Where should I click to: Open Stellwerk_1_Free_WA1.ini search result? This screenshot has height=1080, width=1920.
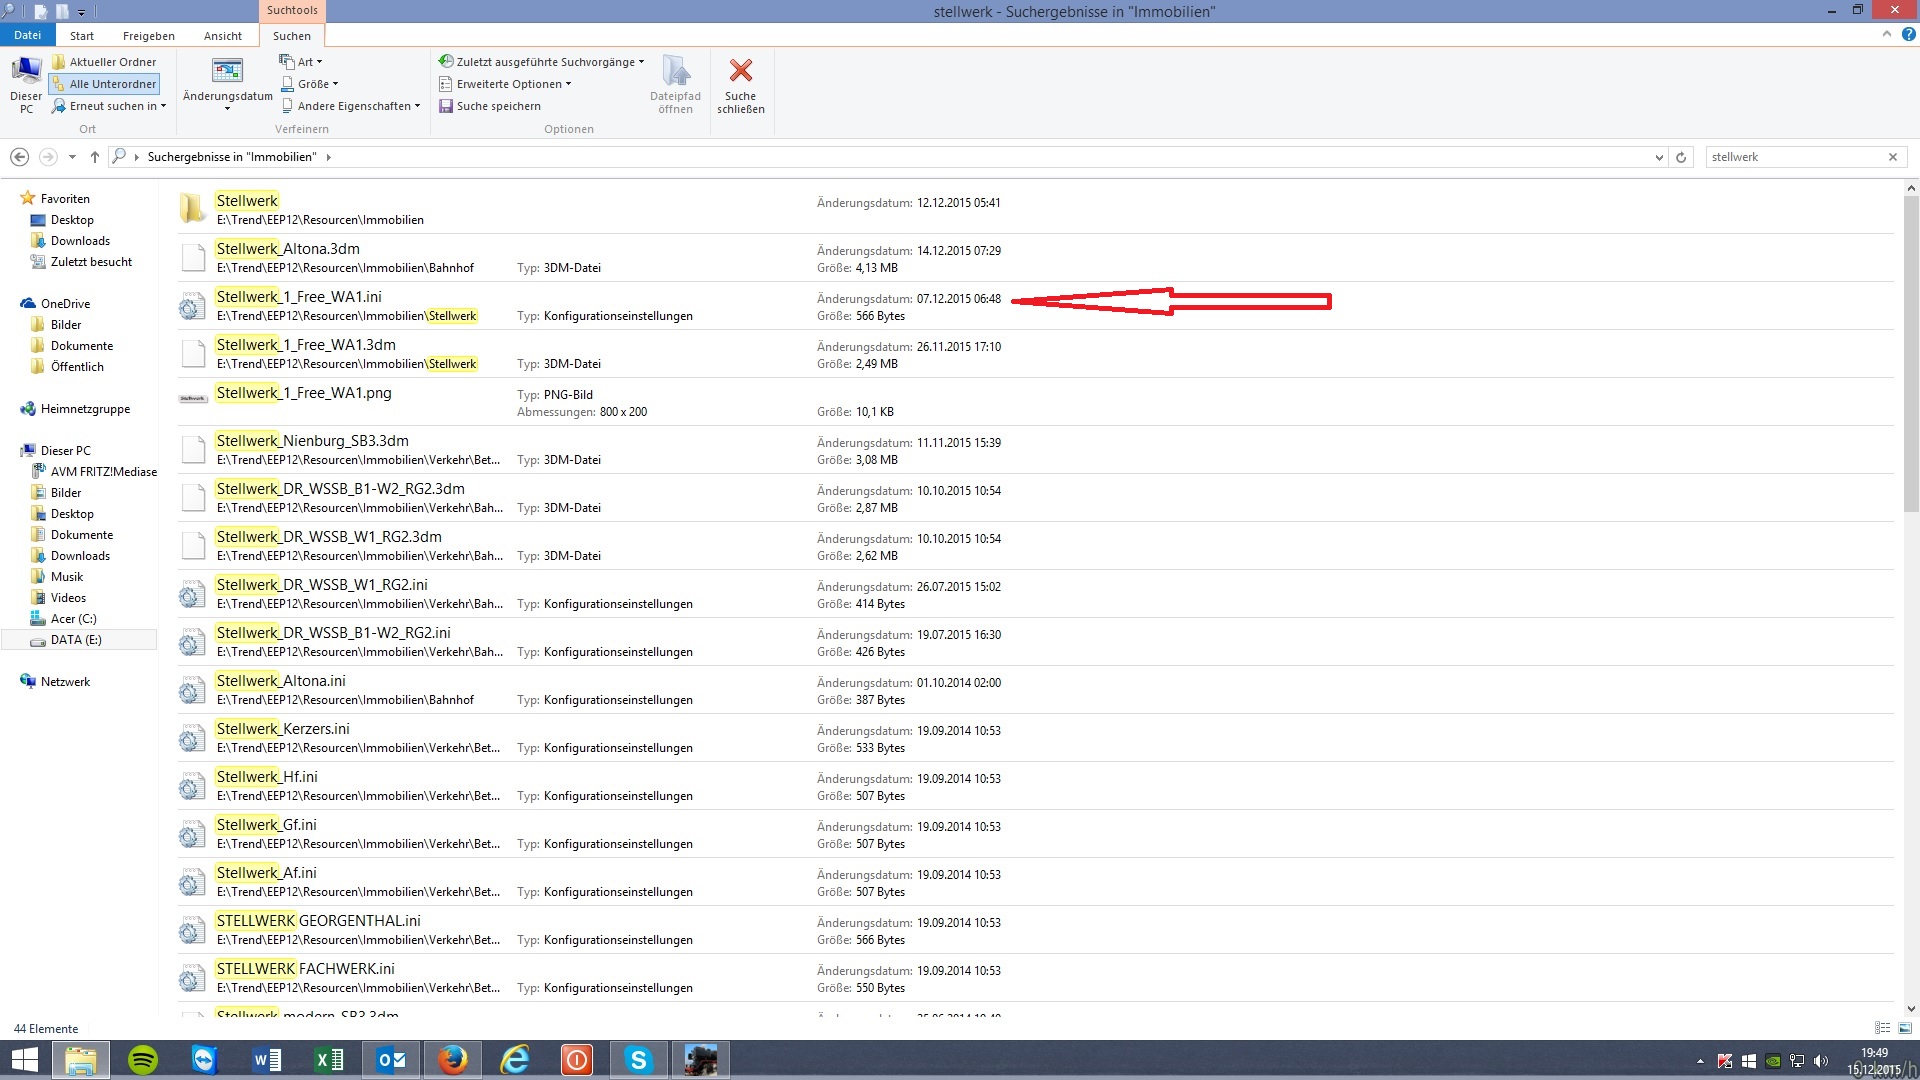299,297
